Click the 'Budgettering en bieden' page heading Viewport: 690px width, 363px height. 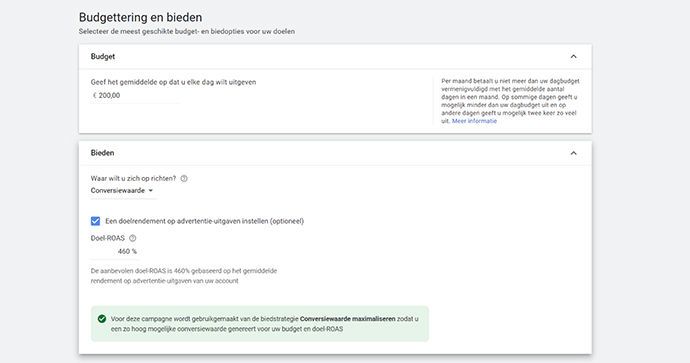pyautogui.click(x=140, y=17)
